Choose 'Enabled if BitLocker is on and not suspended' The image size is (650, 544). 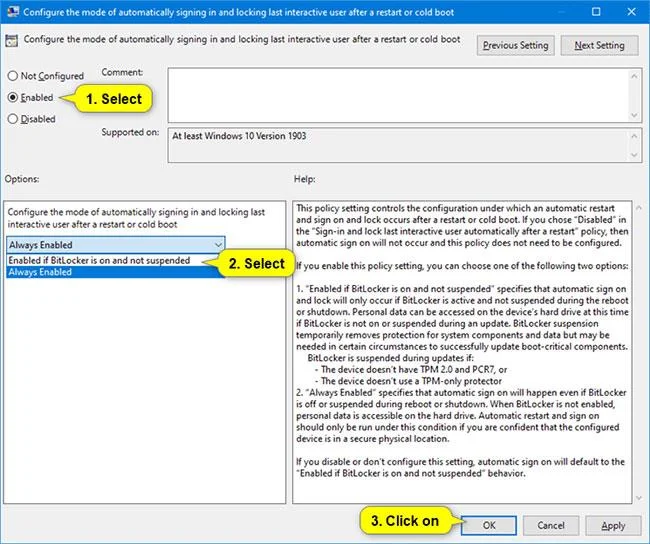tap(99, 260)
